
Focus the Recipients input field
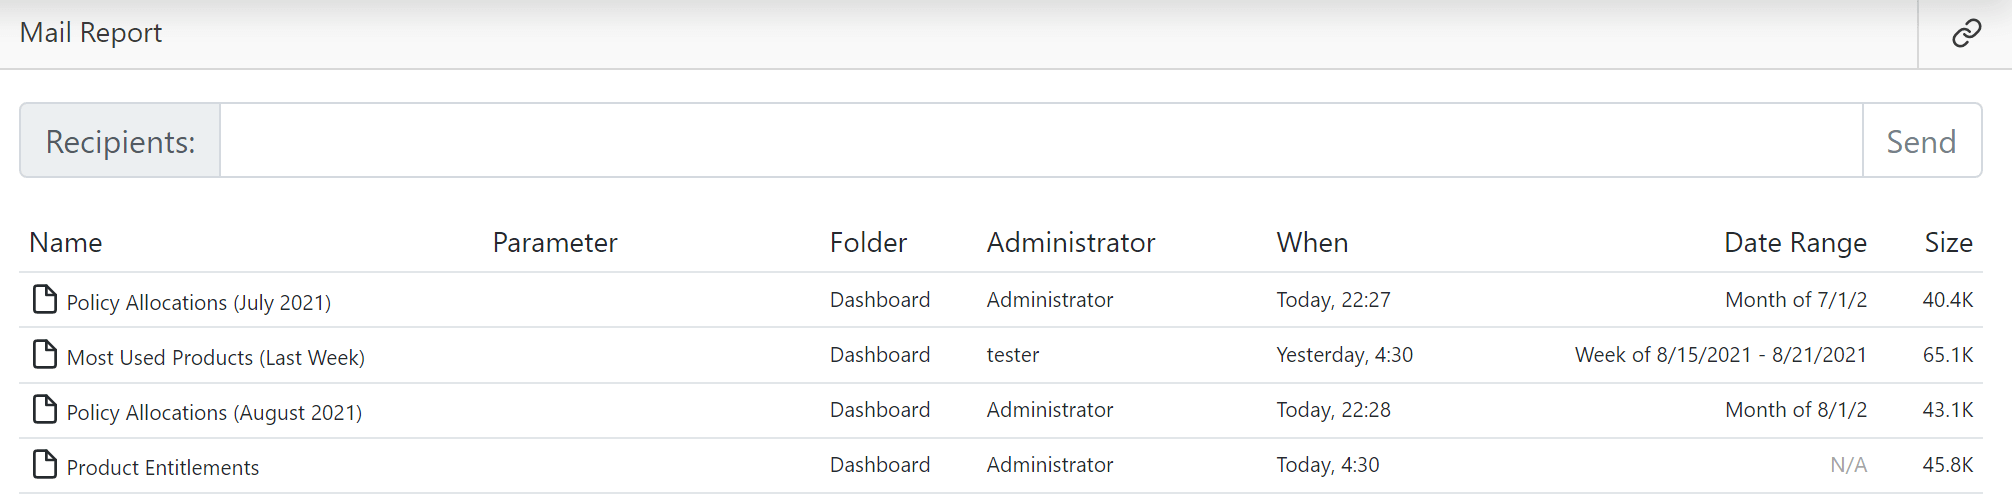(x=1040, y=141)
